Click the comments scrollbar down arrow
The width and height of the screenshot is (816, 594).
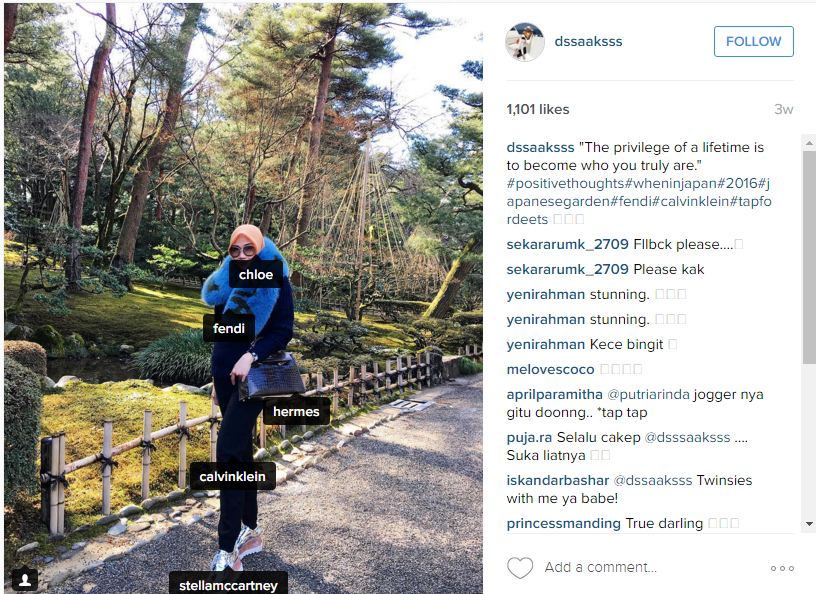click(809, 524)
